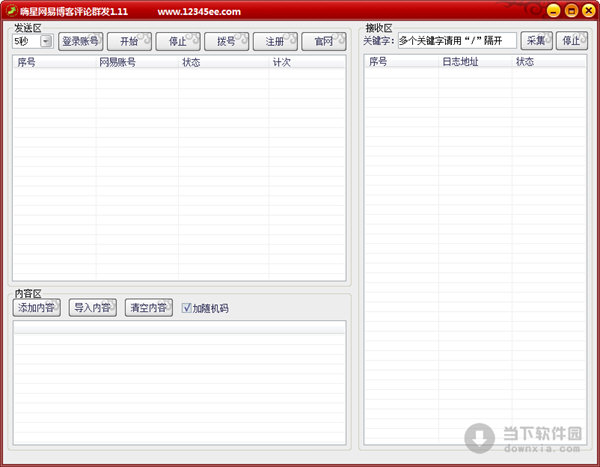Click the 日志地址 column header

pos(475,62)
